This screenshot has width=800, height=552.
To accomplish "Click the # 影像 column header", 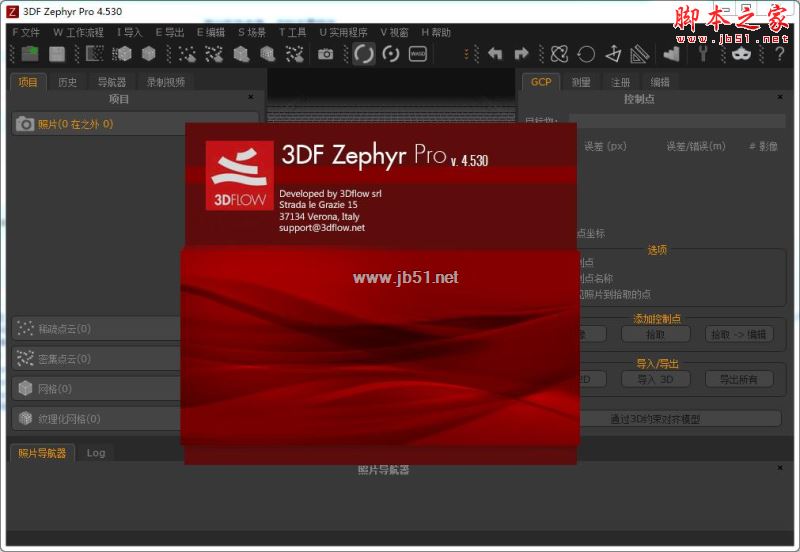I will coord(763,146).
